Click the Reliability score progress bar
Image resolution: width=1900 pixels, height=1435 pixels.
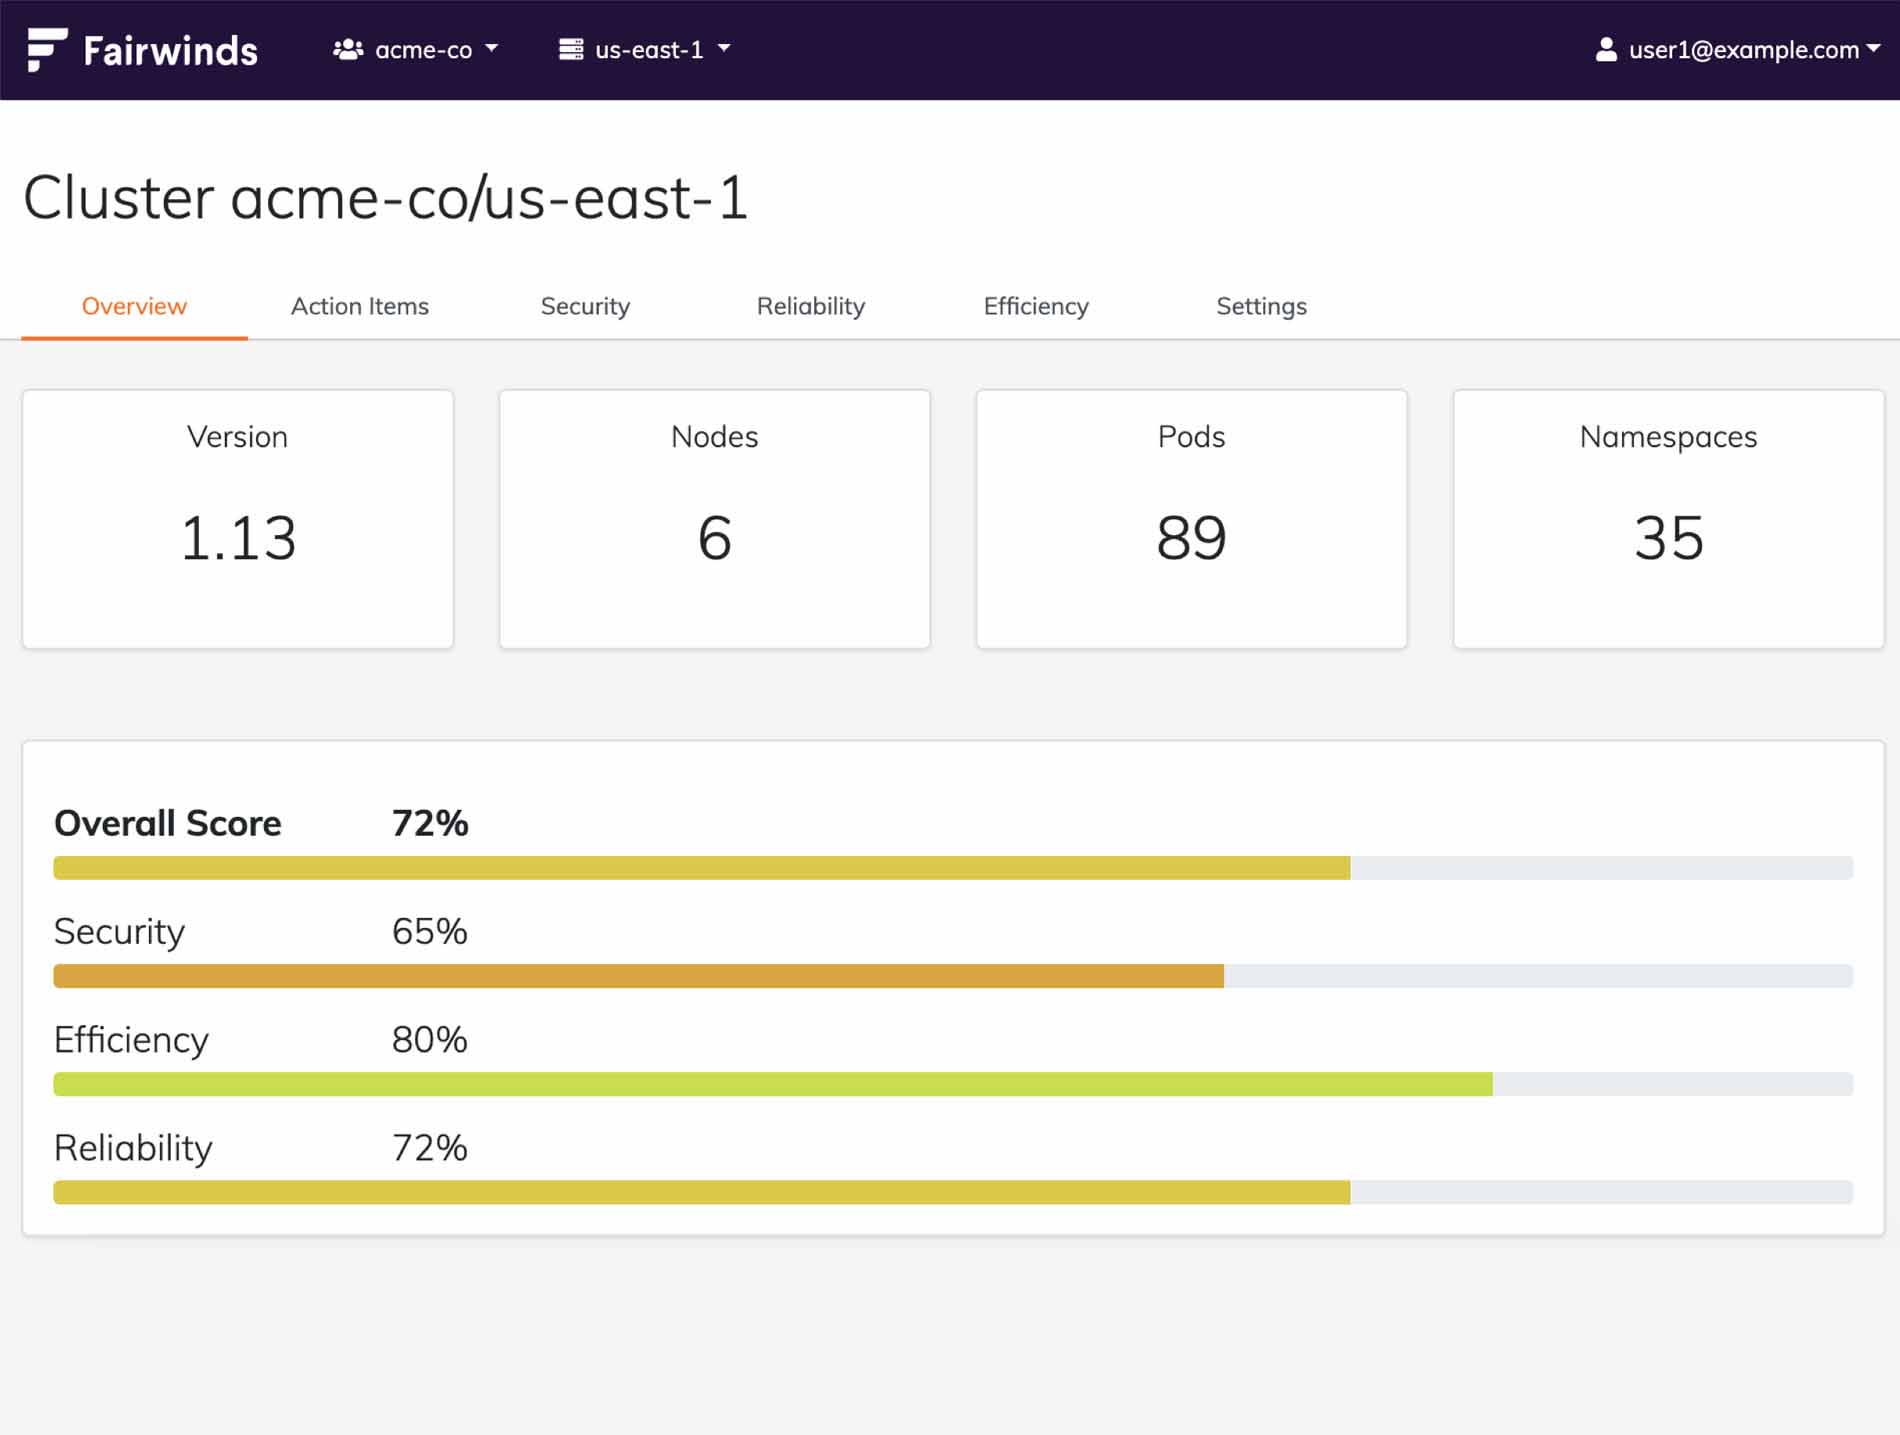click(x=953, y=1192)
